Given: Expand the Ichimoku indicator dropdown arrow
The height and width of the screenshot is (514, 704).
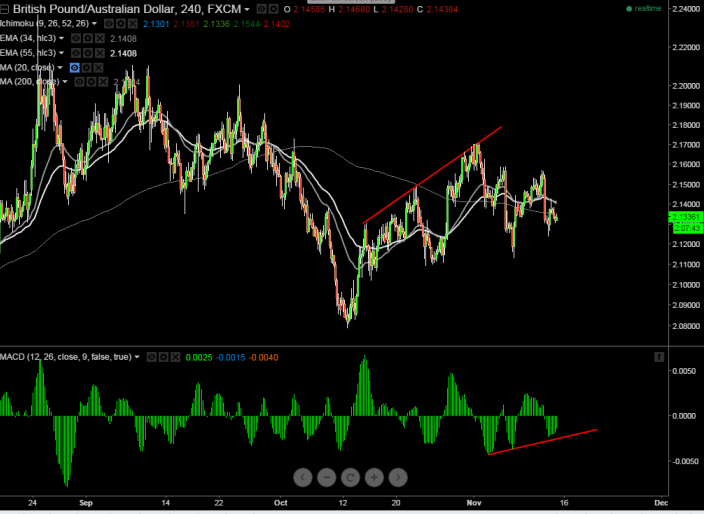Looking at the screenshot, I should [94, 23].
